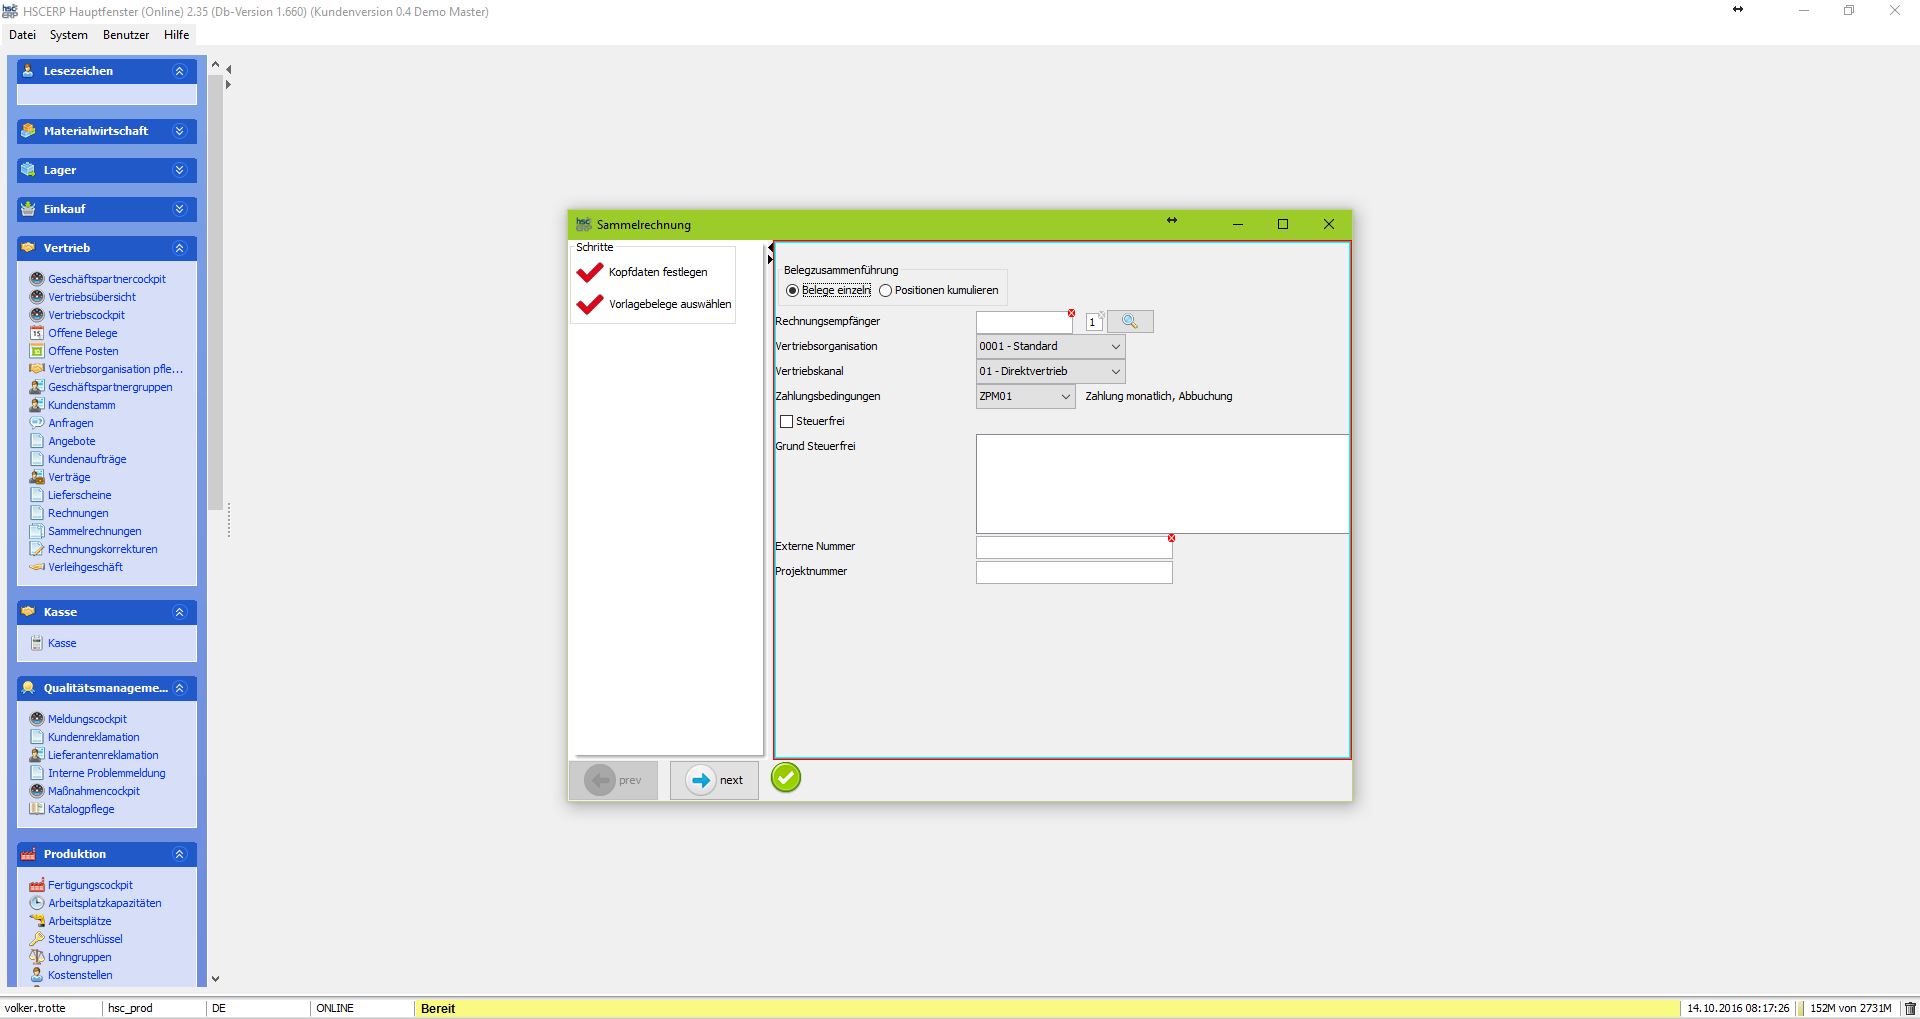Image resolution: width=1920 pixels, height=1019 pixels.
Task: Open the Sammelrechnungen link in the sidebar
Action: 94,531
